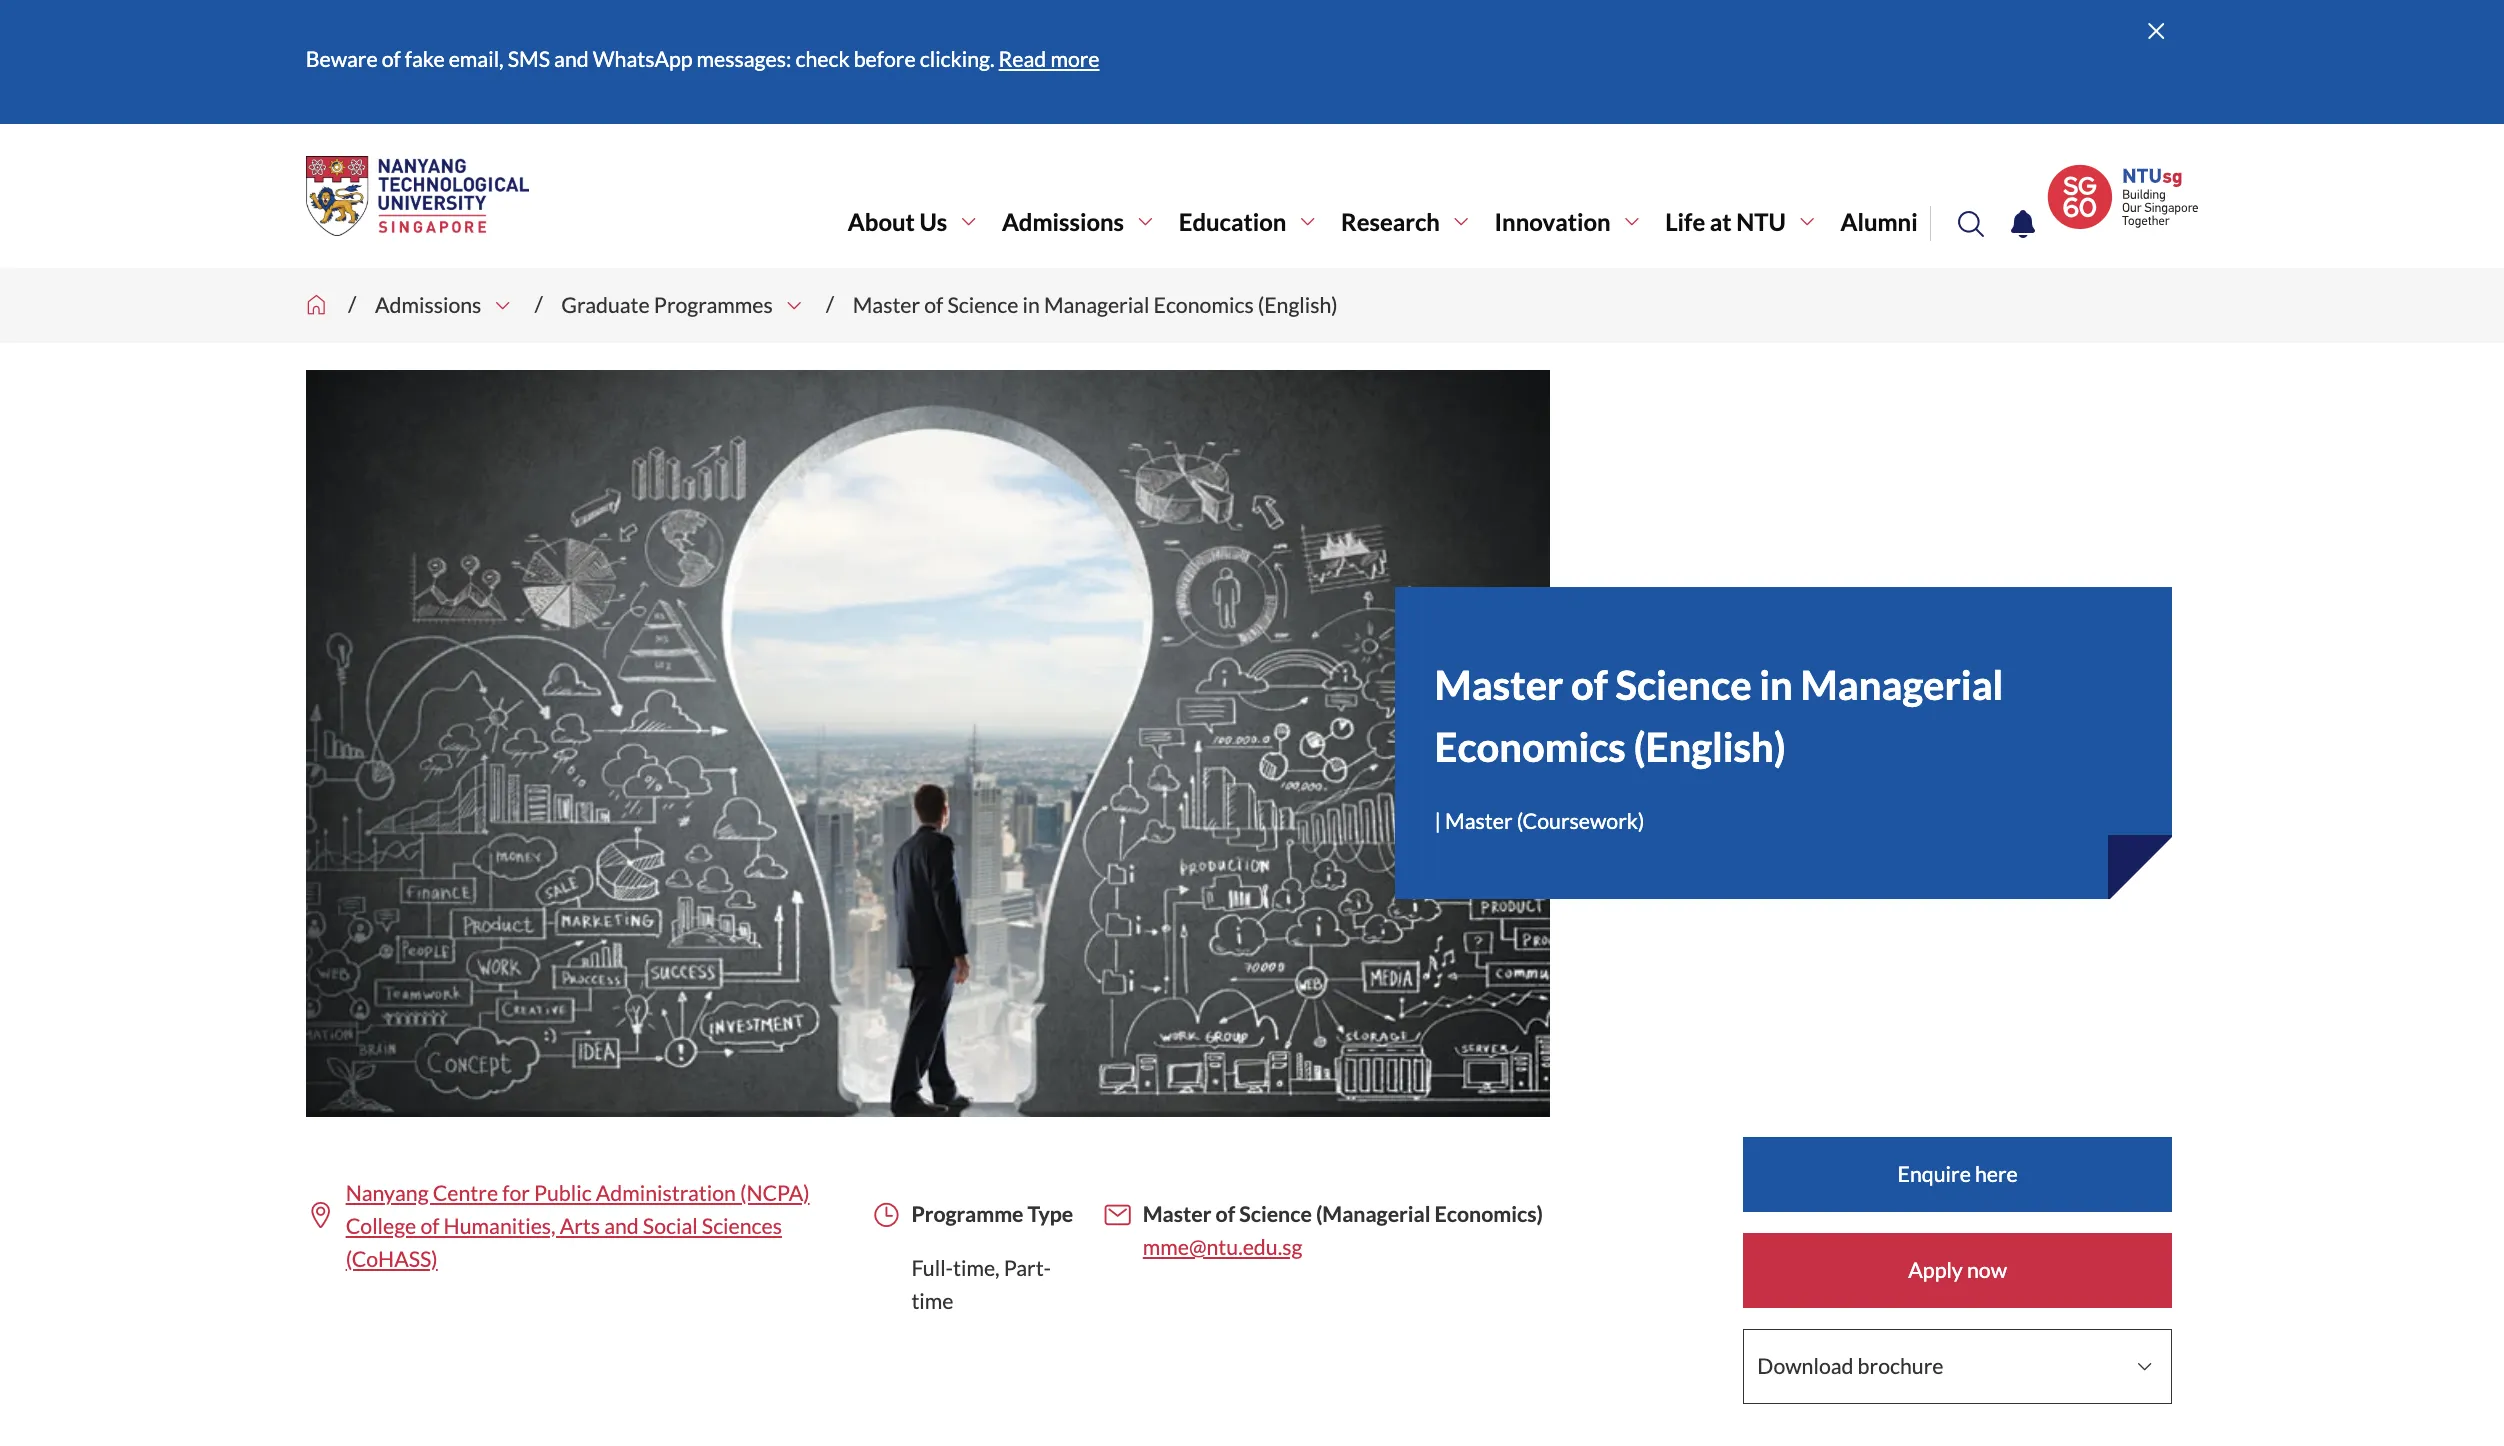Follow the Read more banner link
Screen dimensions: 2504x1446
(1048, 60)
